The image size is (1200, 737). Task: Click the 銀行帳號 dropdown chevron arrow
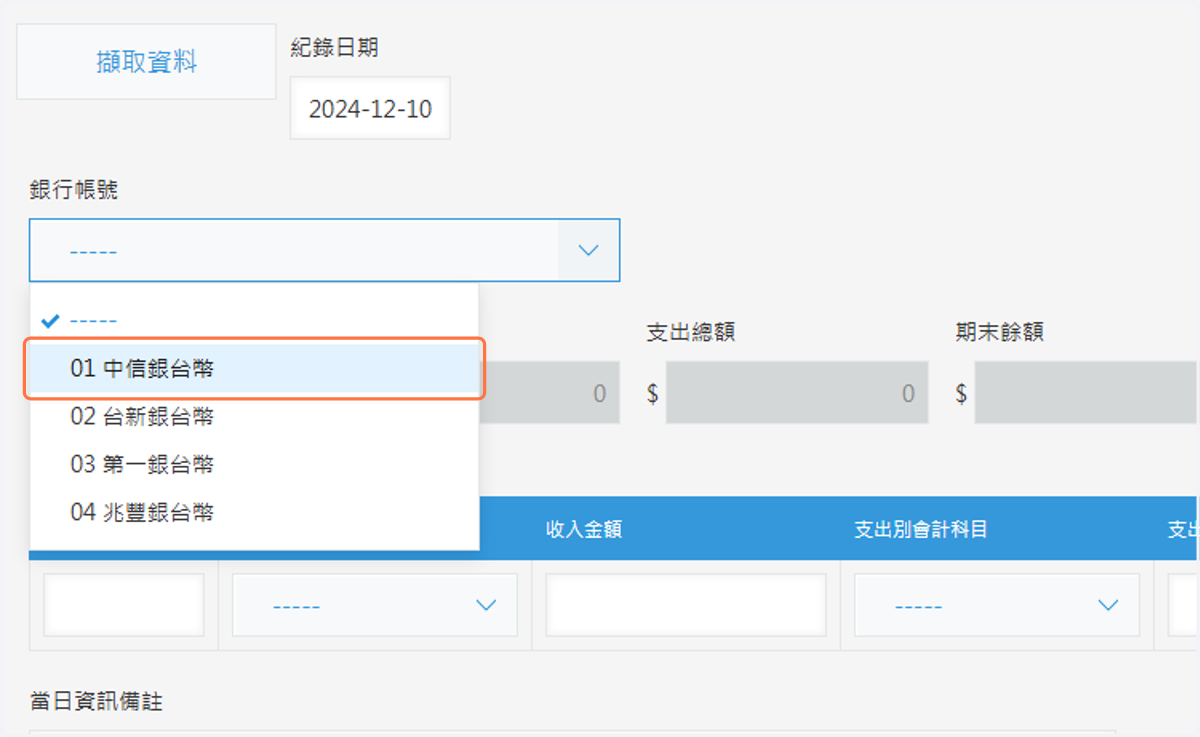[x=588, y=250]
